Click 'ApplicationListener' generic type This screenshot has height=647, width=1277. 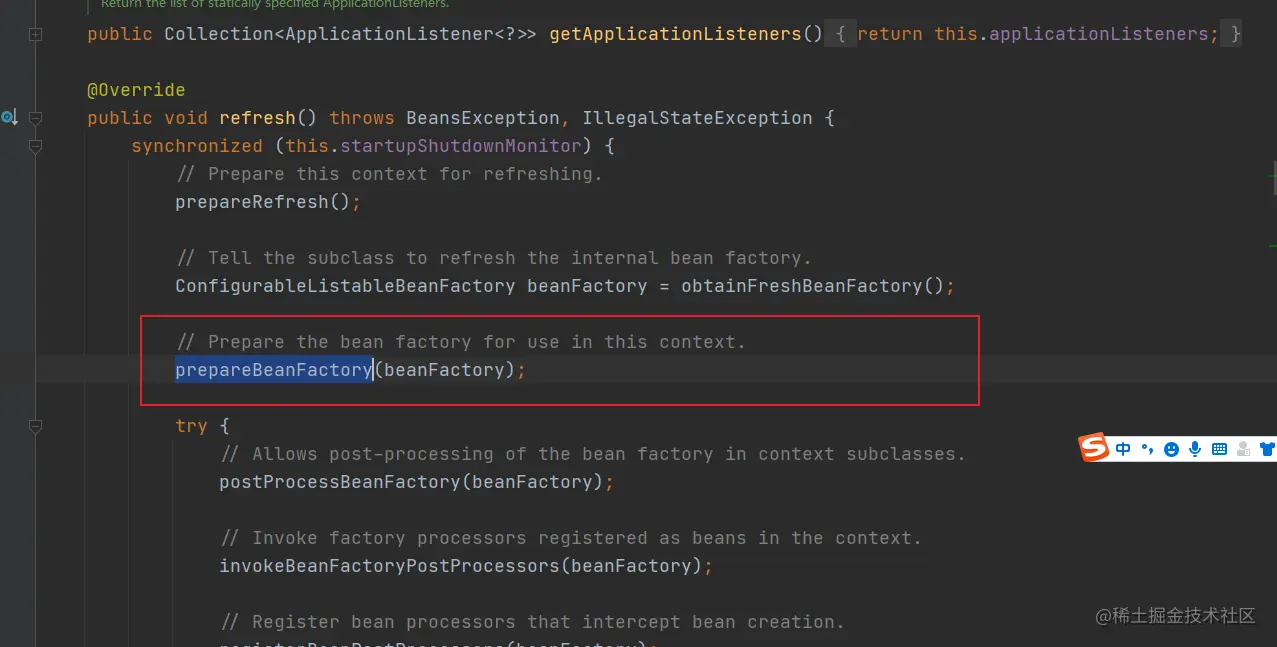tap(389, 34)
